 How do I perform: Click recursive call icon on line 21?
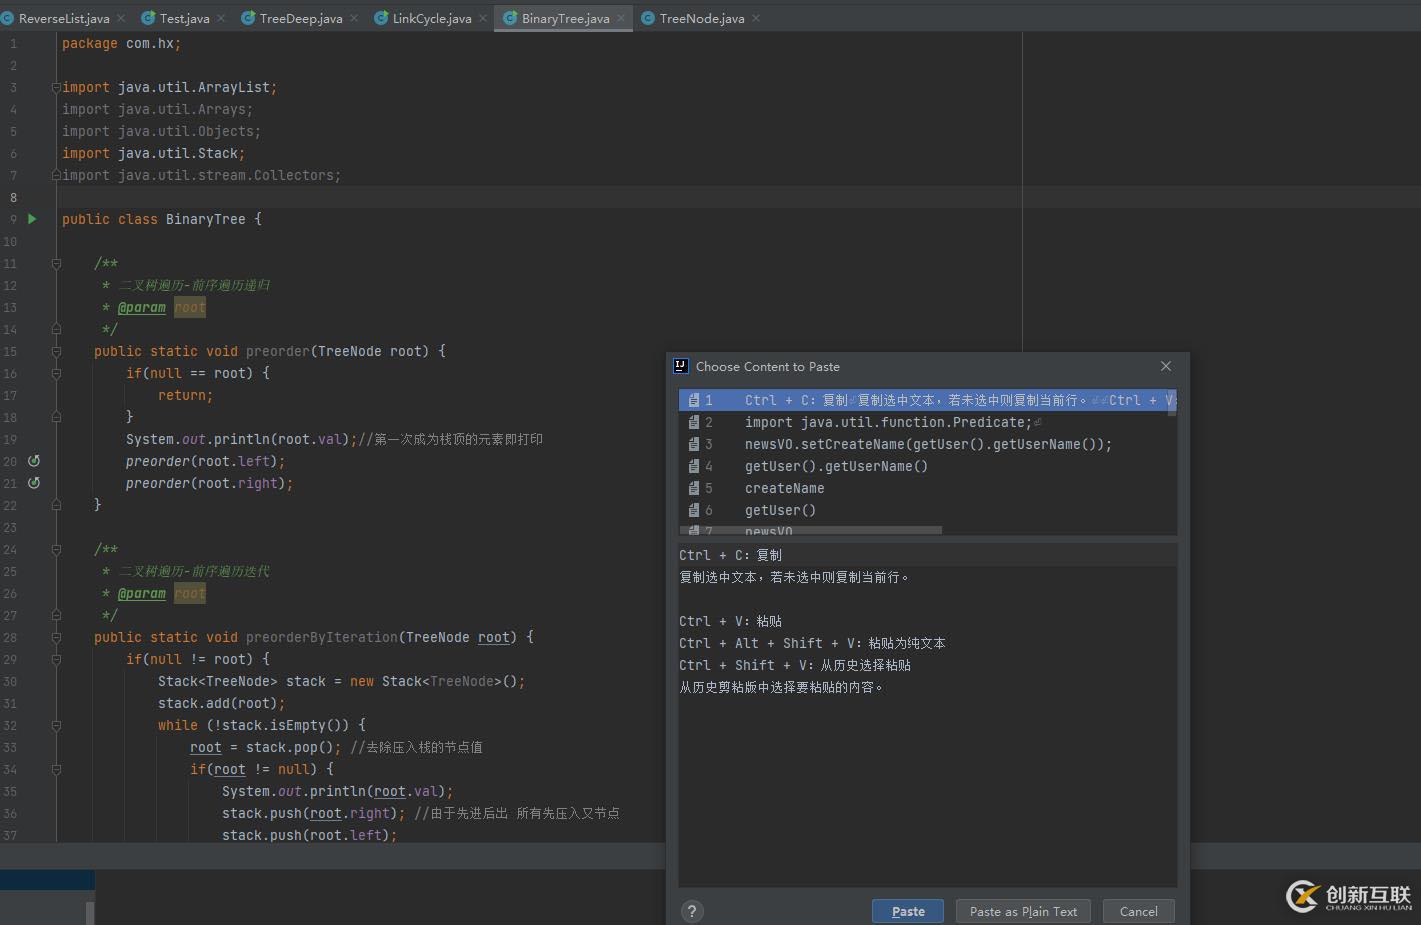tap(34, 483)
